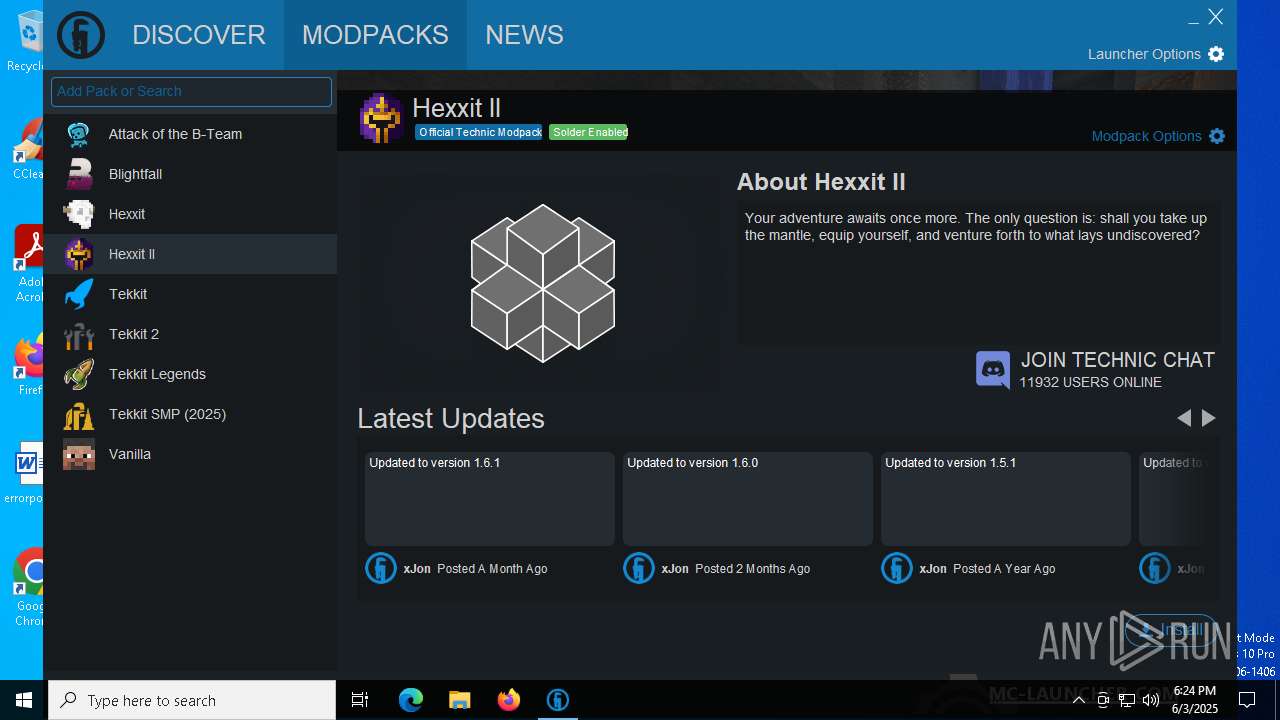The image size is (1280, 720).
Task: Choose Tekkit Legends pack name
Action: click(x=157, y=374)
